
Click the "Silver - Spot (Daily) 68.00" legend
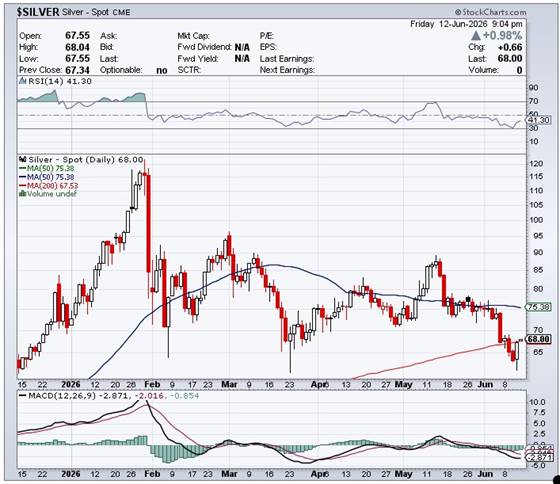[86, 159]
